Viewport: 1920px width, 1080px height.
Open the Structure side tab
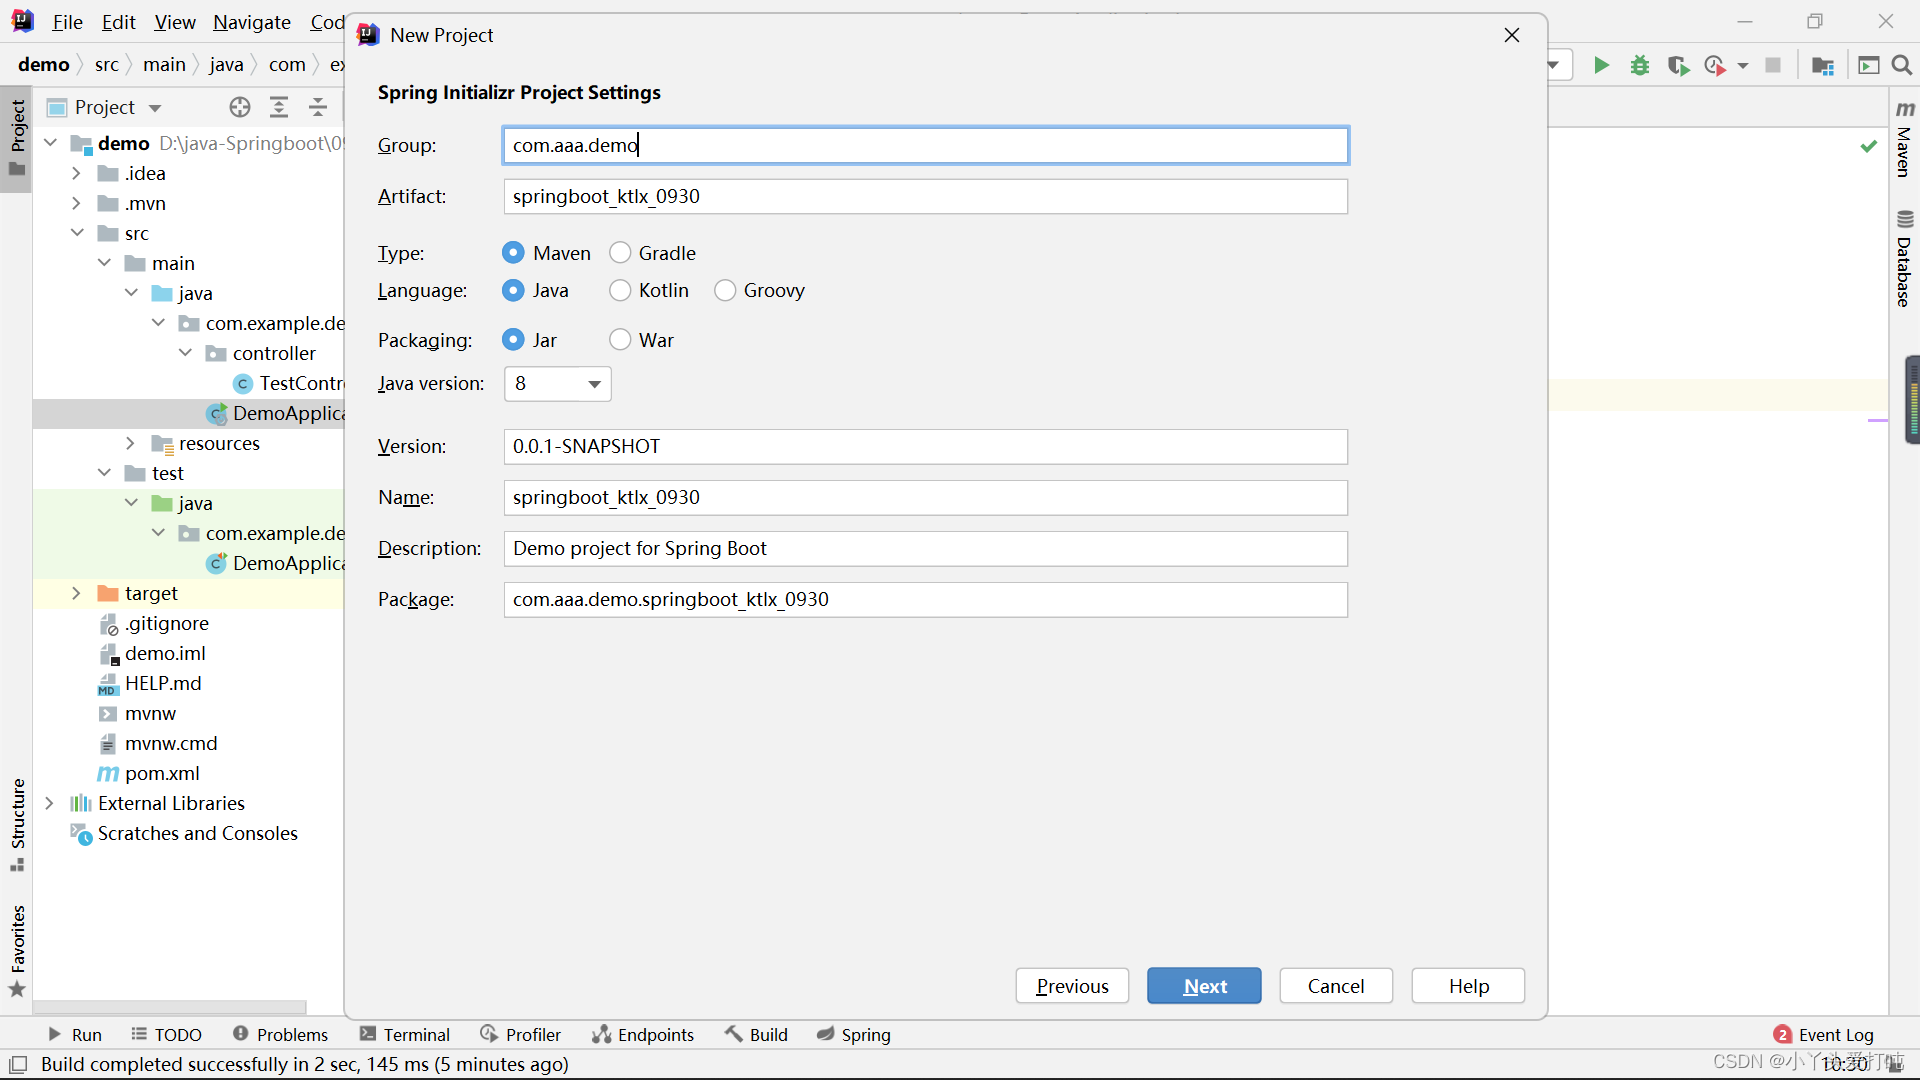(x=17, y=825)
